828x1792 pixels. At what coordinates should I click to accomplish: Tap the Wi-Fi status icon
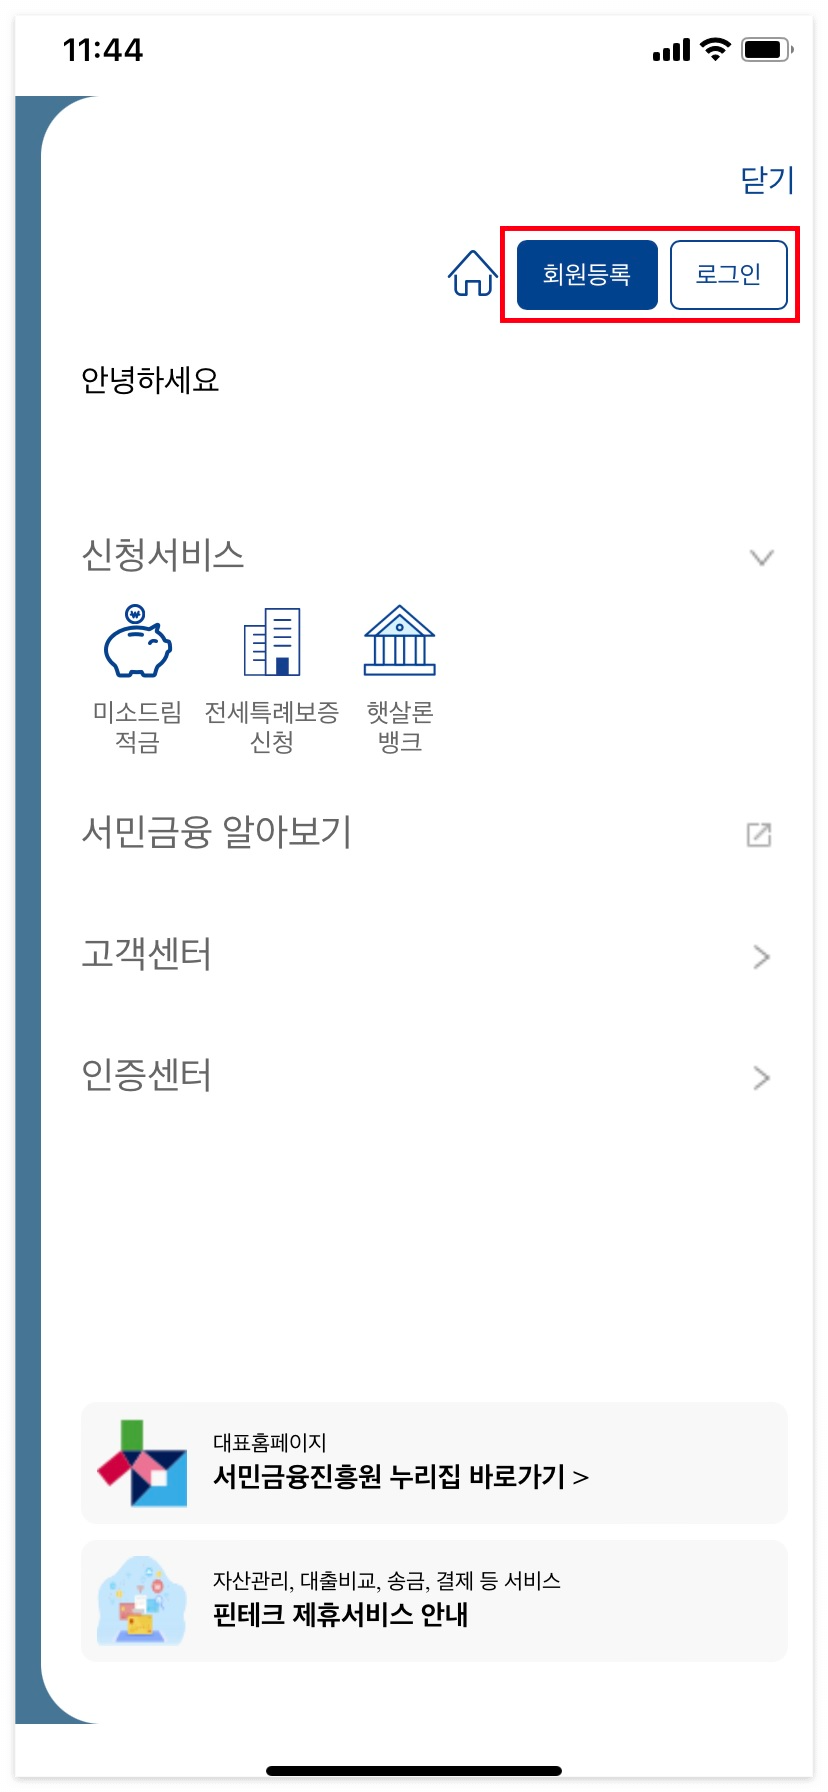click(x=715, y=49)
